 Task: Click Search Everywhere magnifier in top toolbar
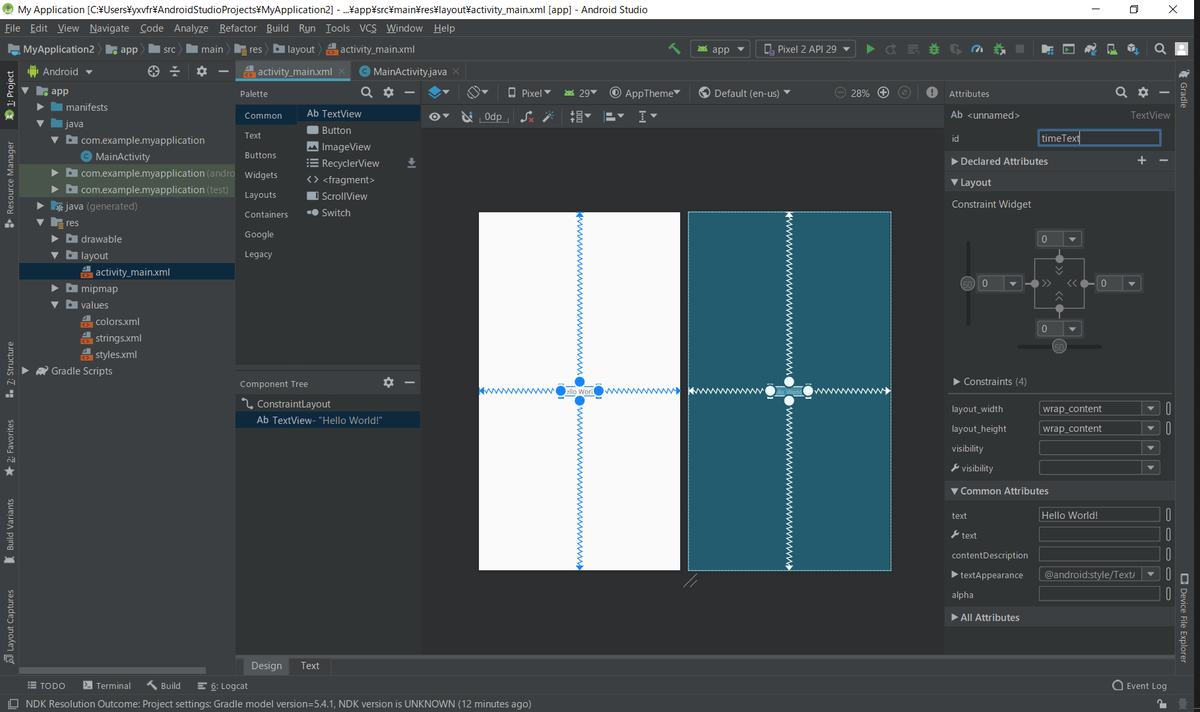1160,48
